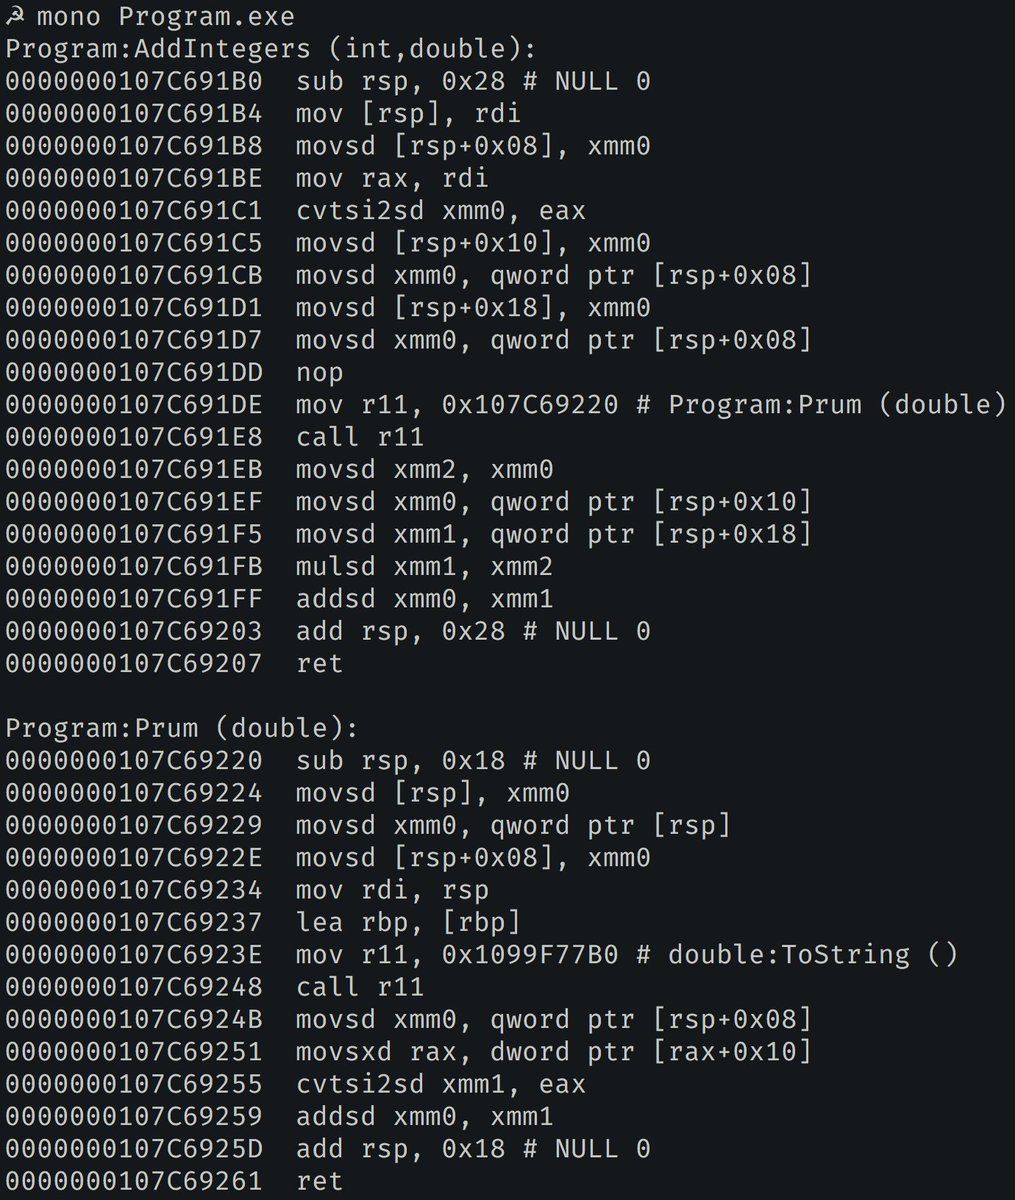Click address 0000000107C691B0
This screenshot has height=1200, width=1015.
pyautogui.click(x=134, y=81)
